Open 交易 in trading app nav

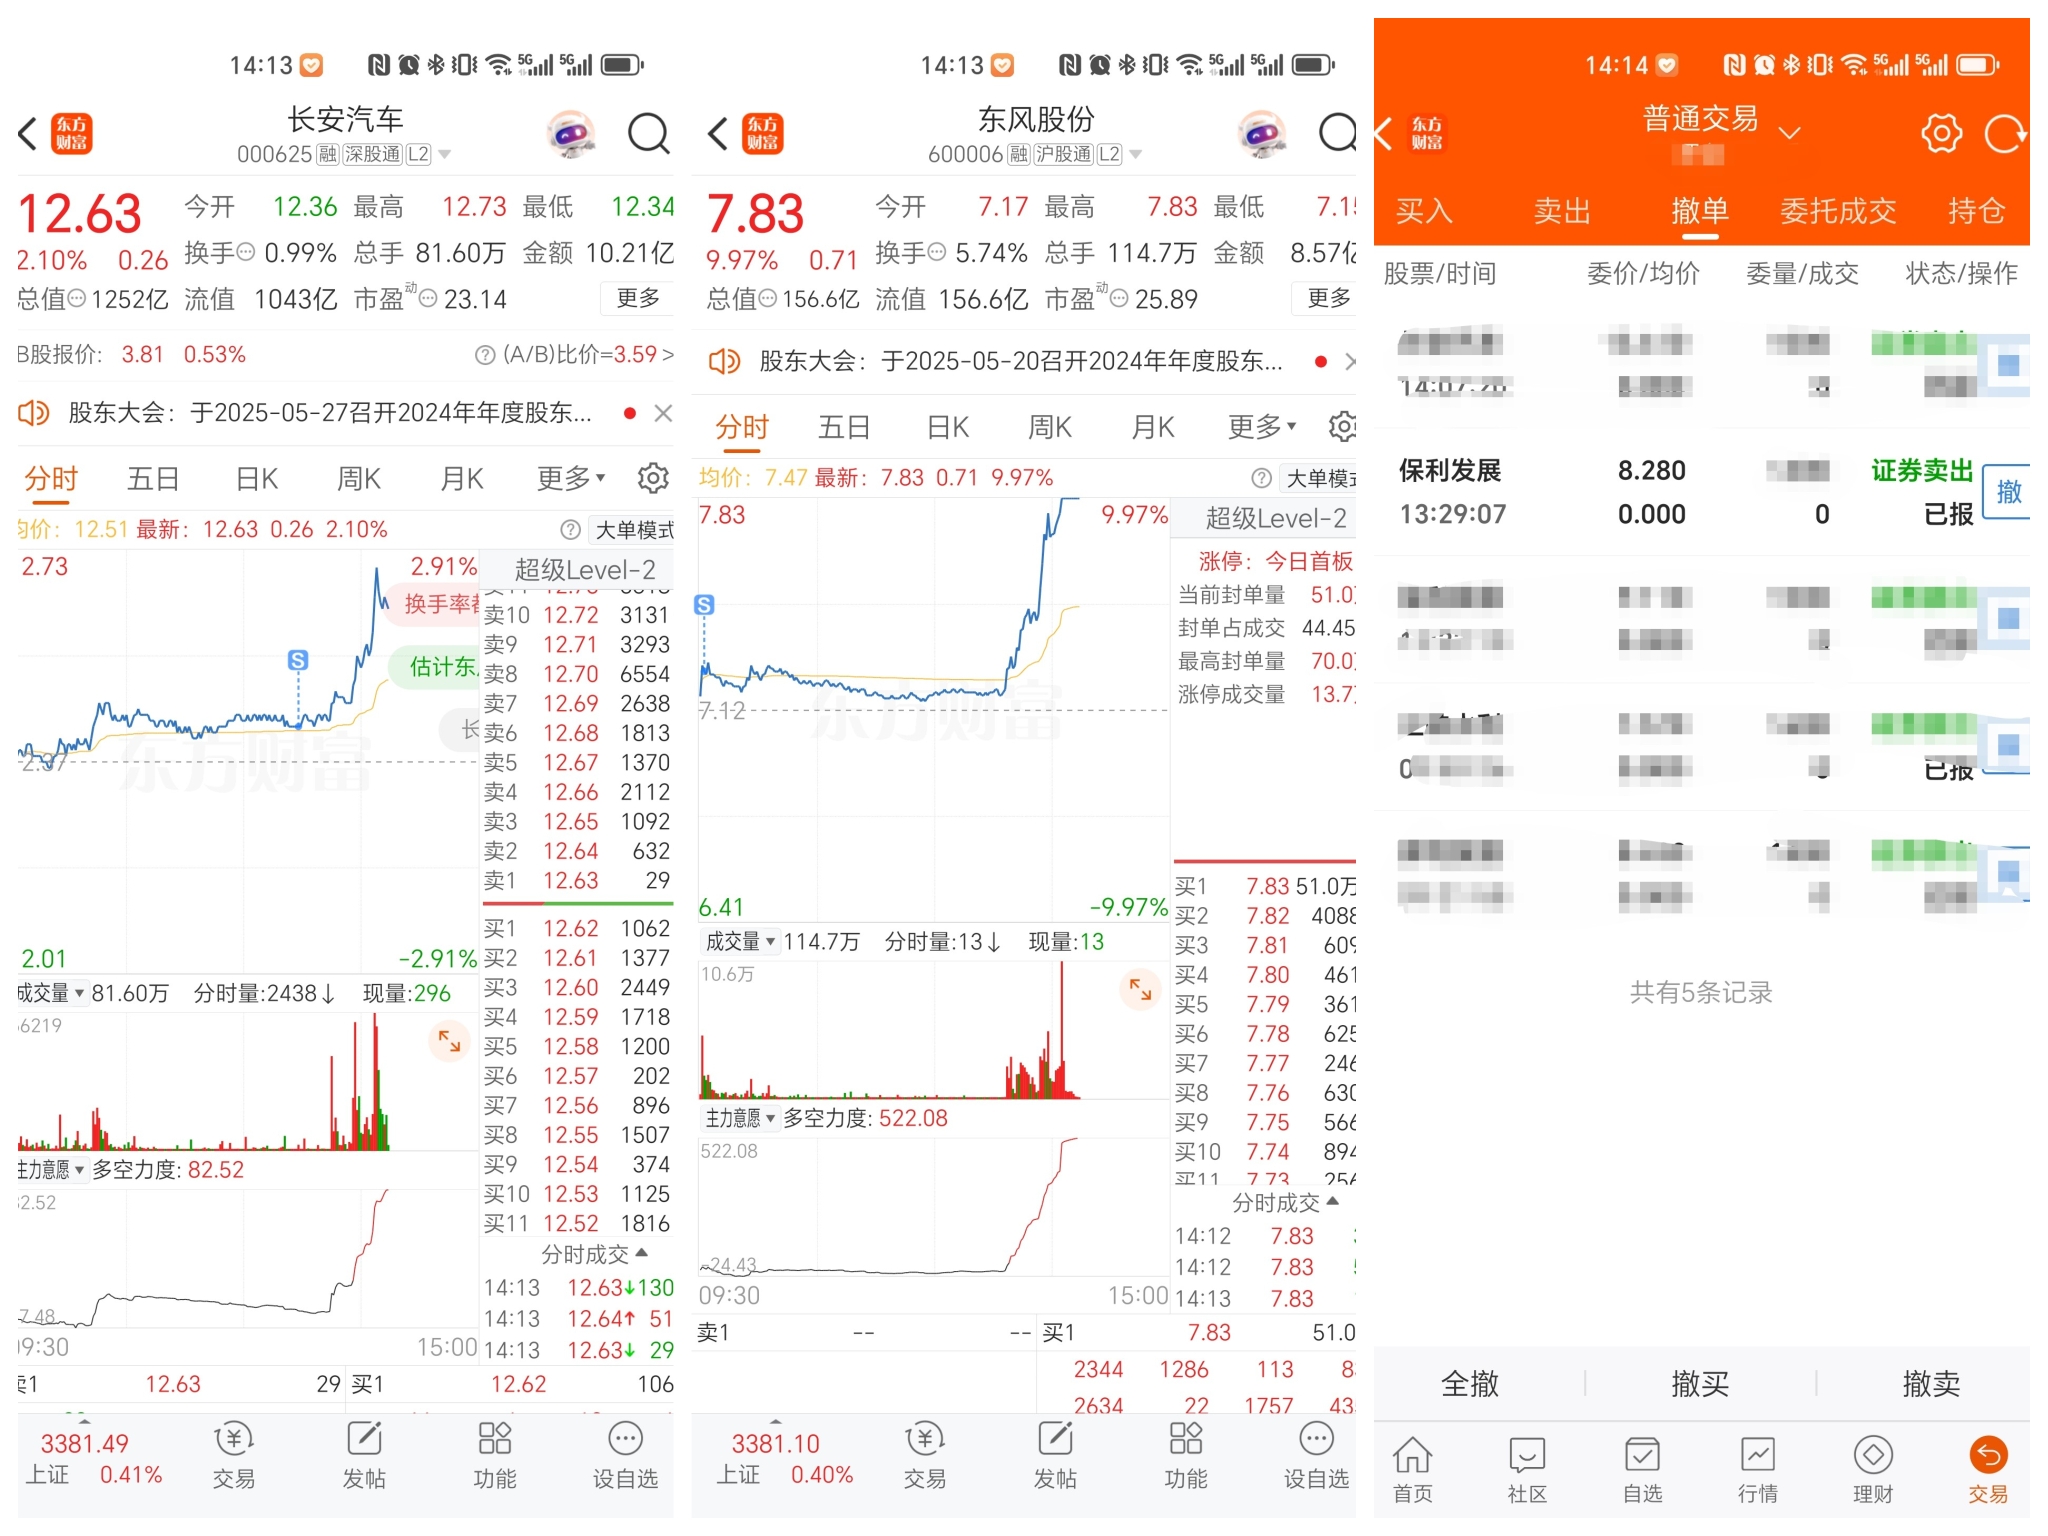click(1988, 1470)
